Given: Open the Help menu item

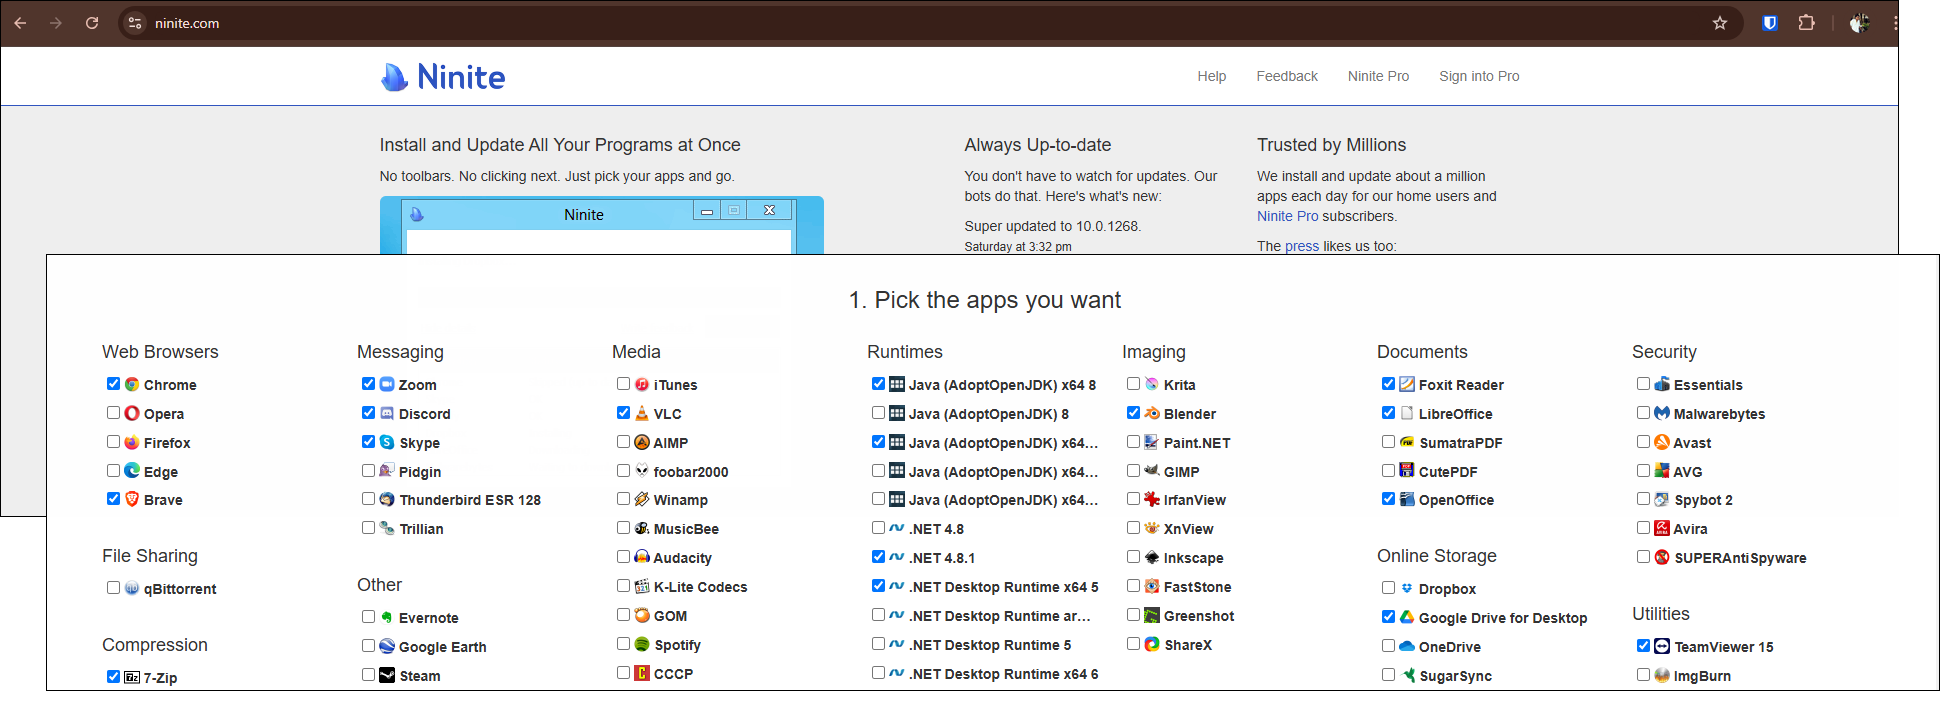Looking at the screenshot, I should click(x=1211, y=76).
